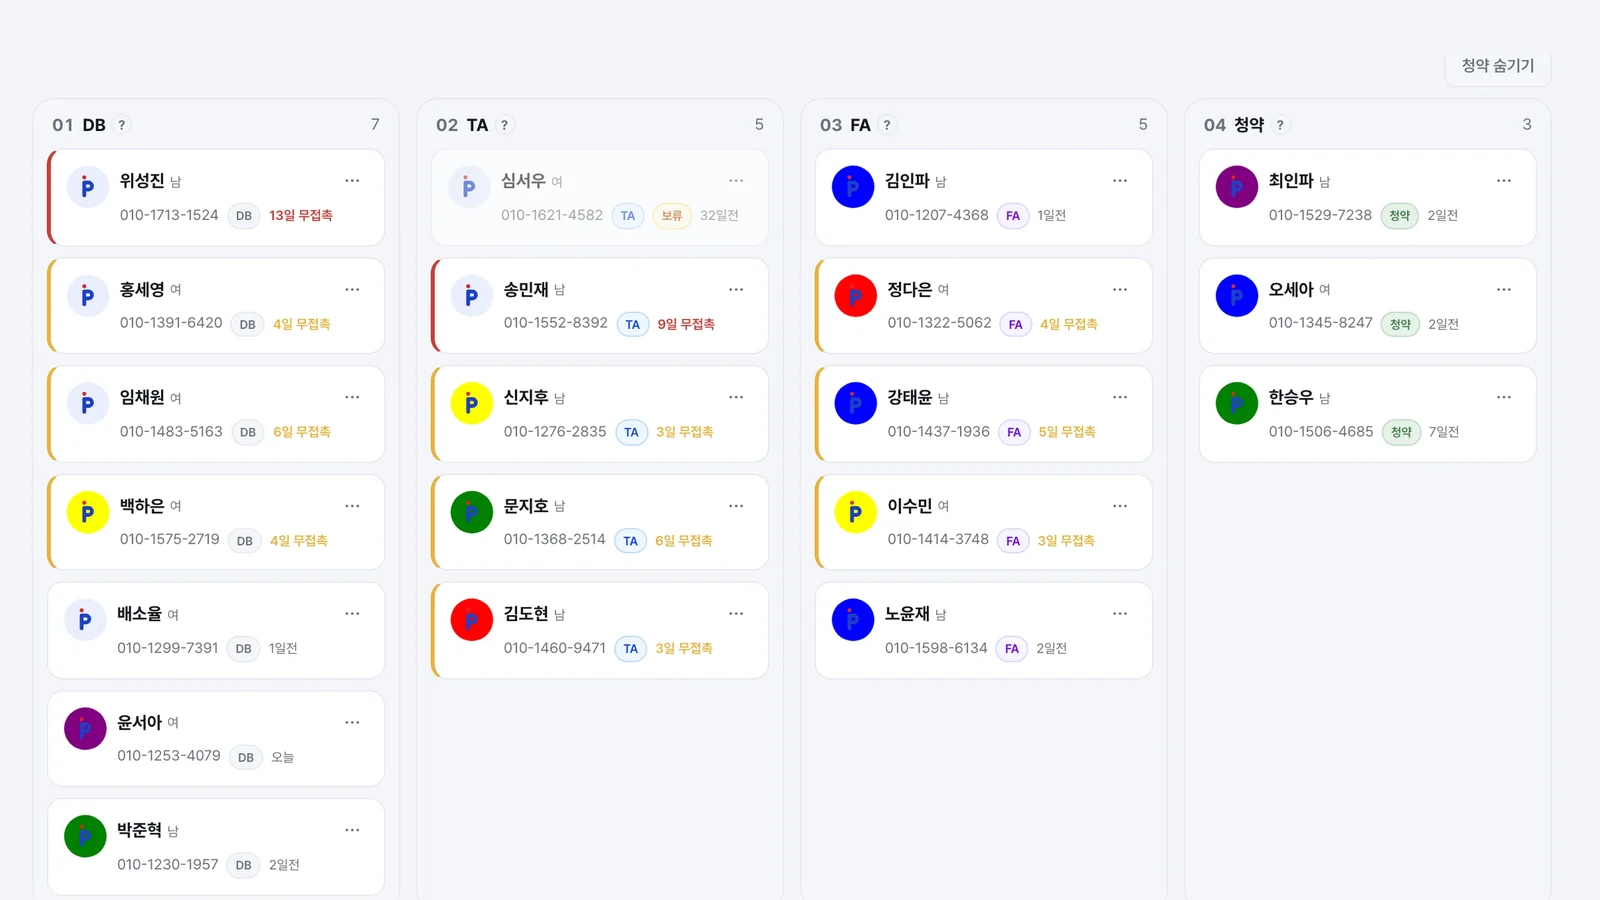The image size is (1600, 900).
Task: Click 백하은's yellow profile avatar
Action: point(87,512)
